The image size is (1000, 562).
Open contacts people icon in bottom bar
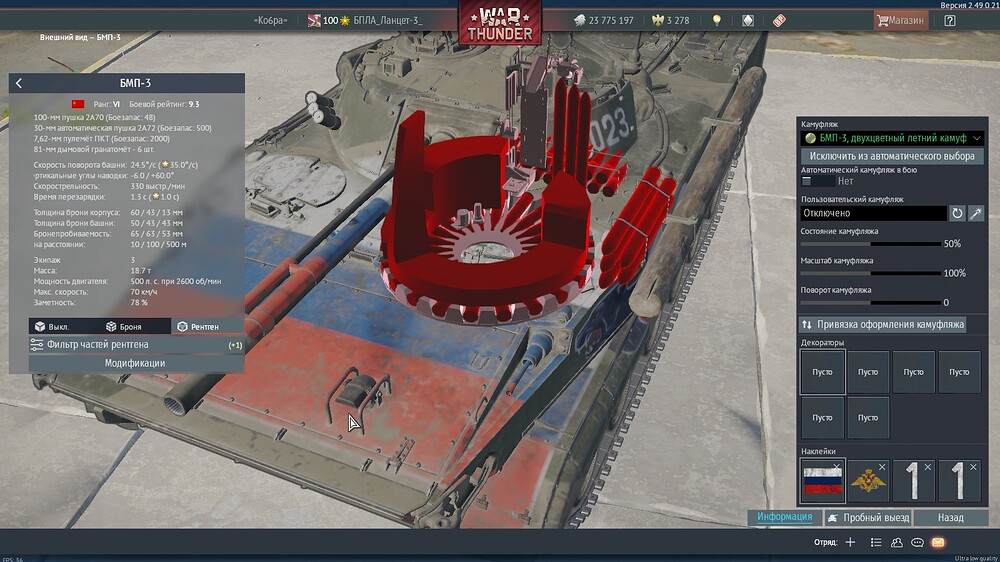point(897,542)
